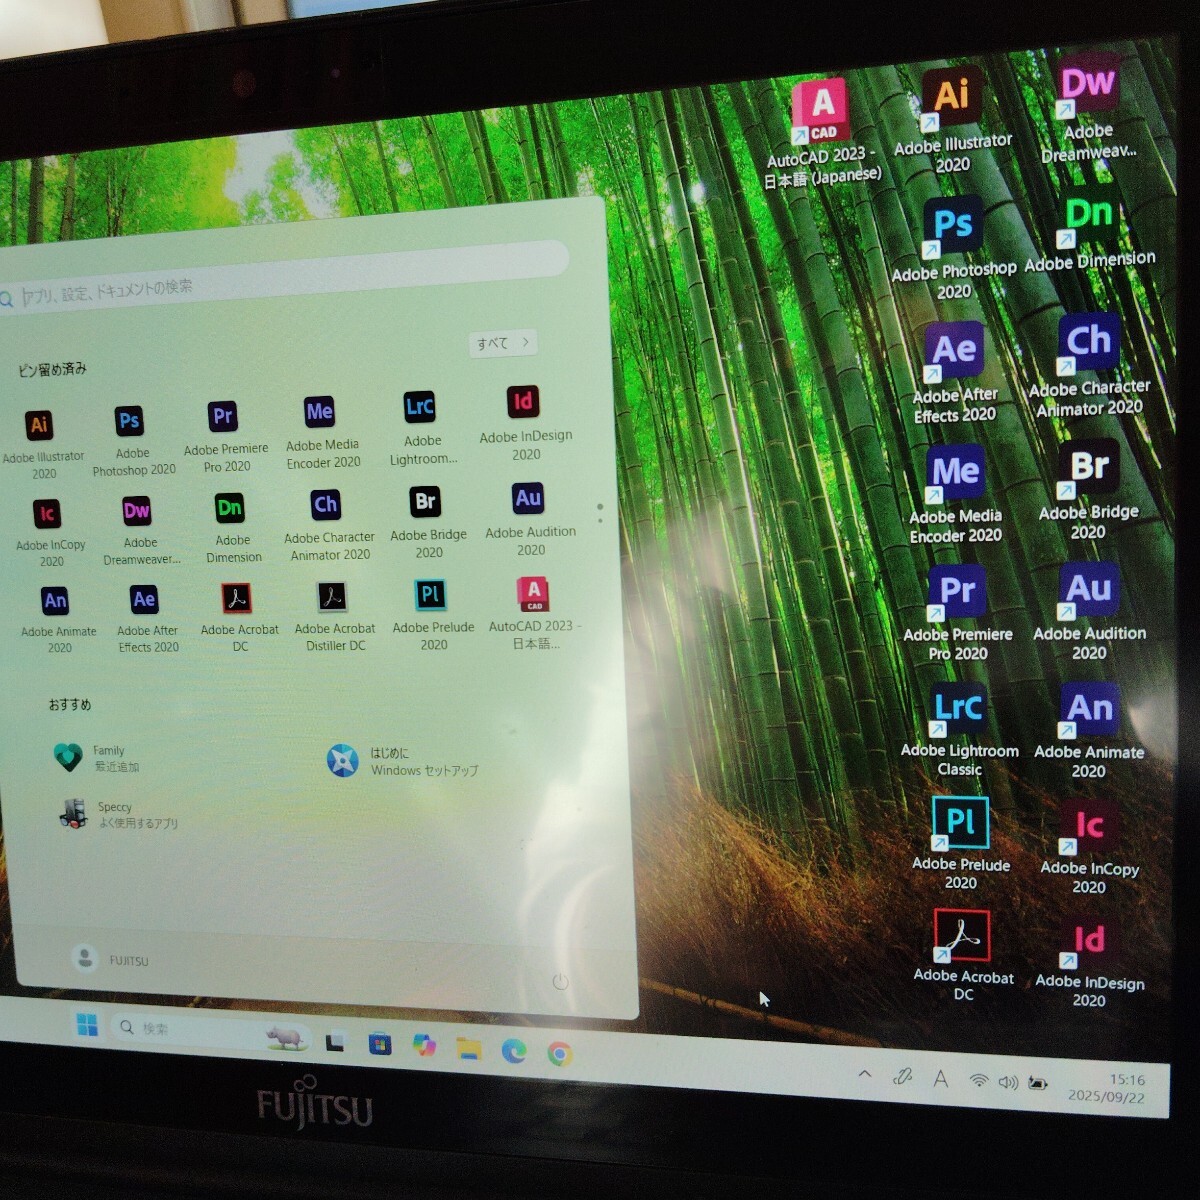Screen dimensions: 1200x1200
Task: Select Adobe InCopy 2020 desktop icon
Action: [x=1089, y=847]
